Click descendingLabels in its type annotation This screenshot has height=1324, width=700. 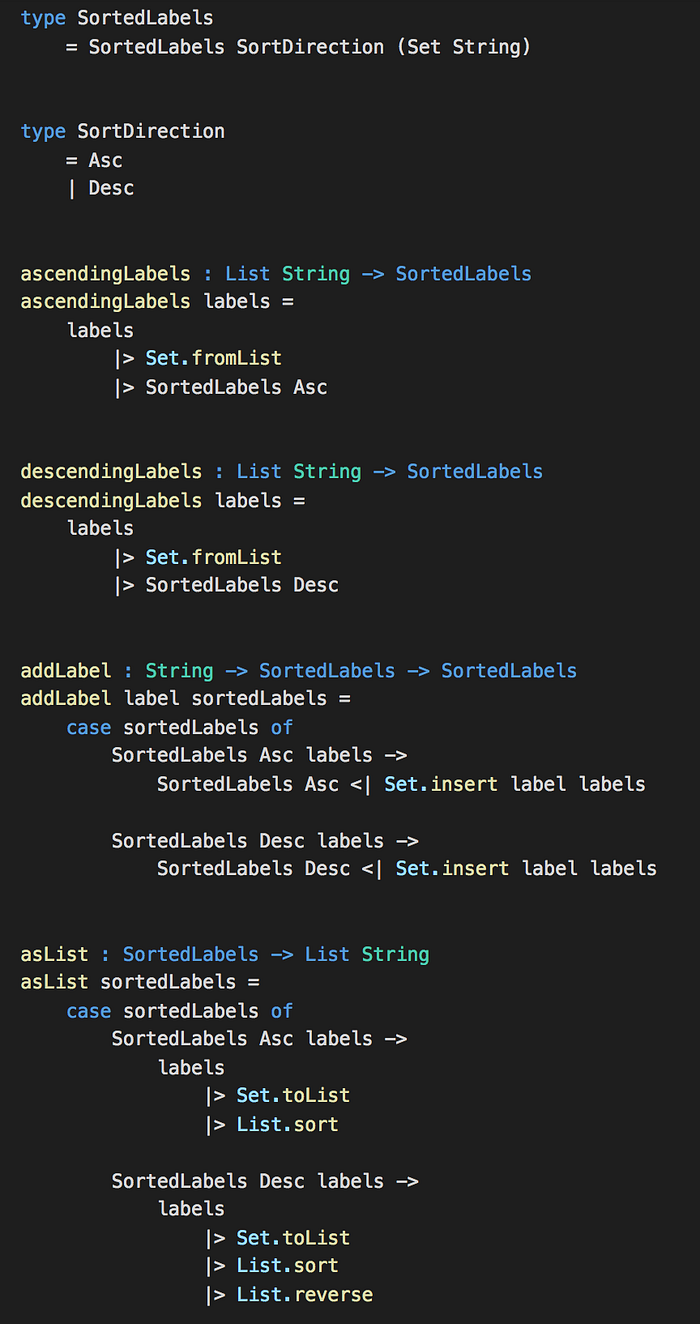click(x=111, y=472)
